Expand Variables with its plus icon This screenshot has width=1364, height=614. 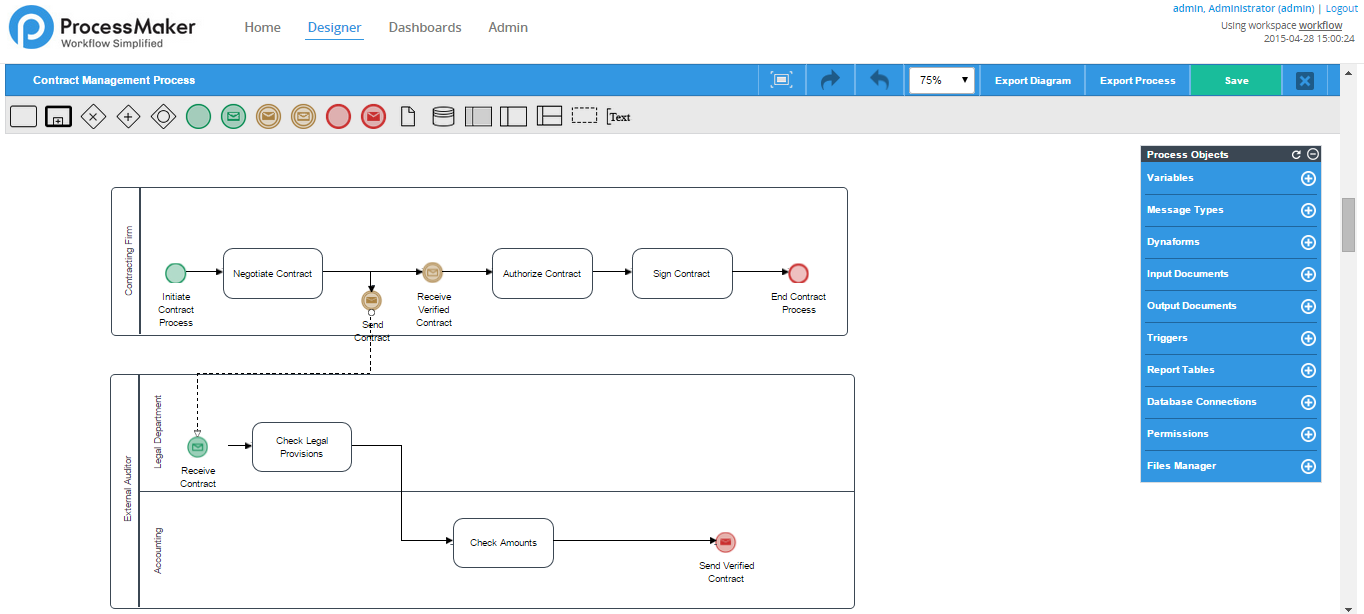pyautogui.click(x=1307, y=178)
